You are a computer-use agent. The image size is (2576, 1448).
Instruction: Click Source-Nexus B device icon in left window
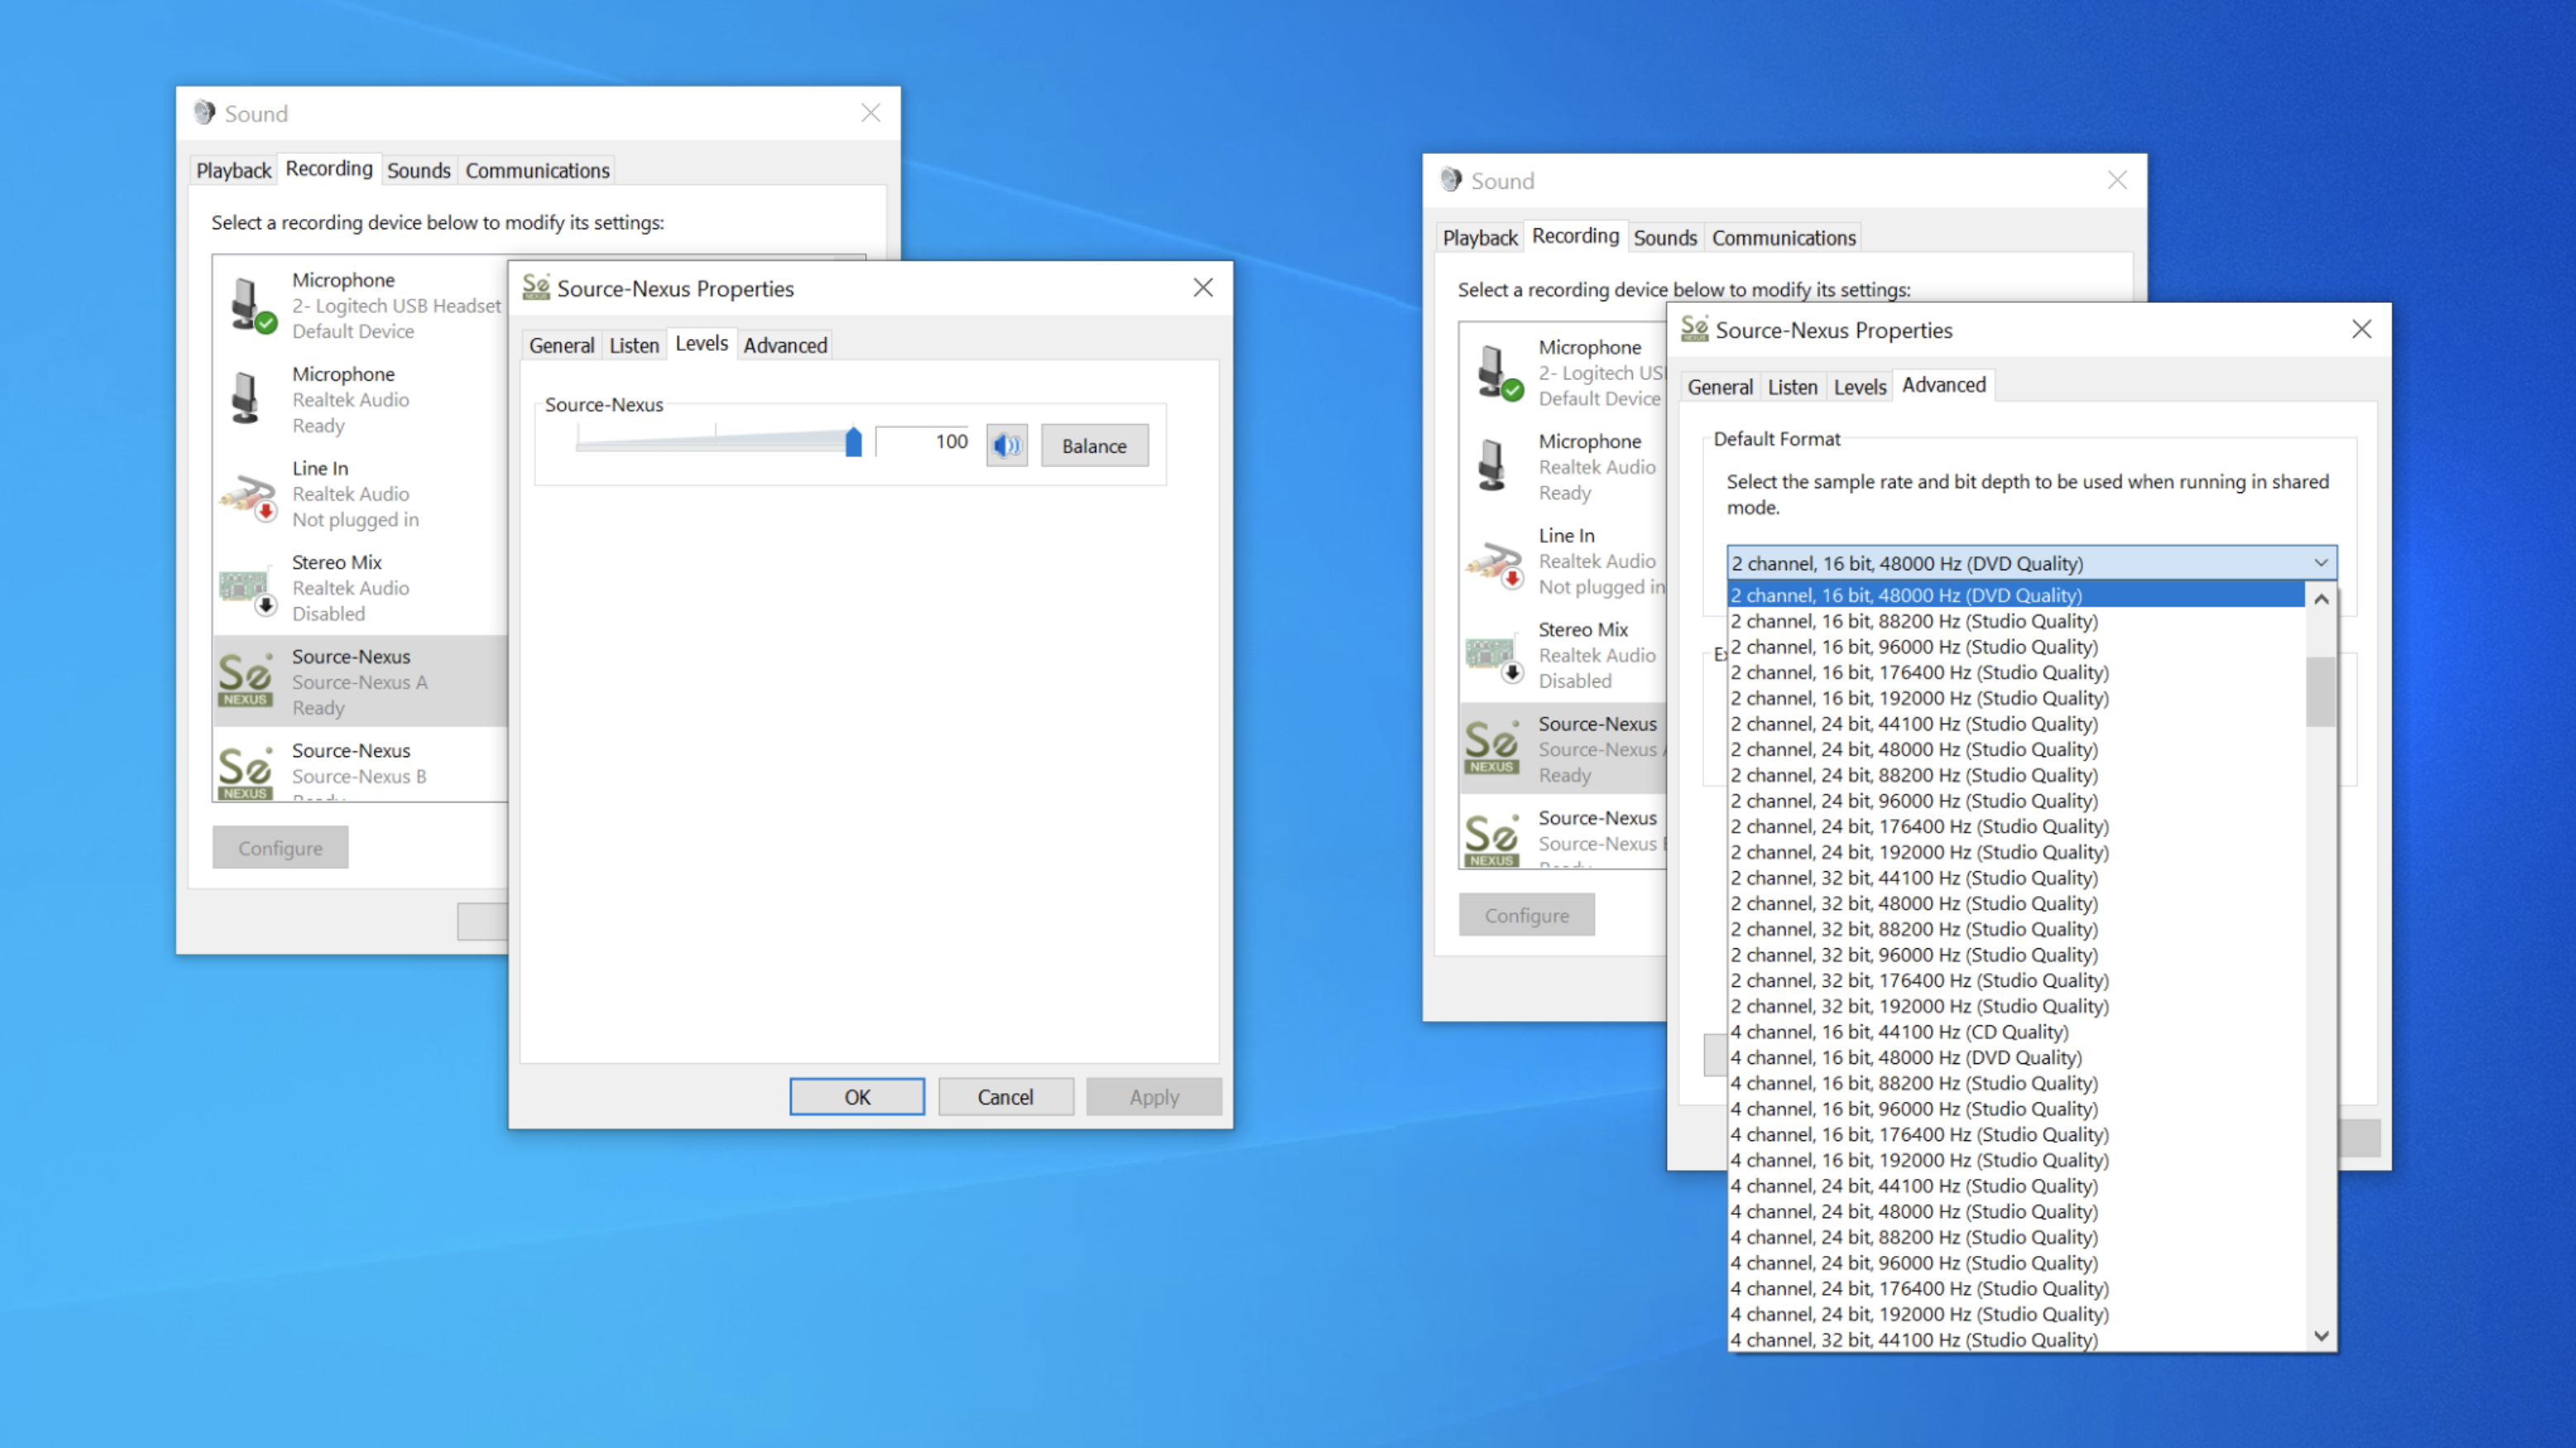(x=245, y=771)
